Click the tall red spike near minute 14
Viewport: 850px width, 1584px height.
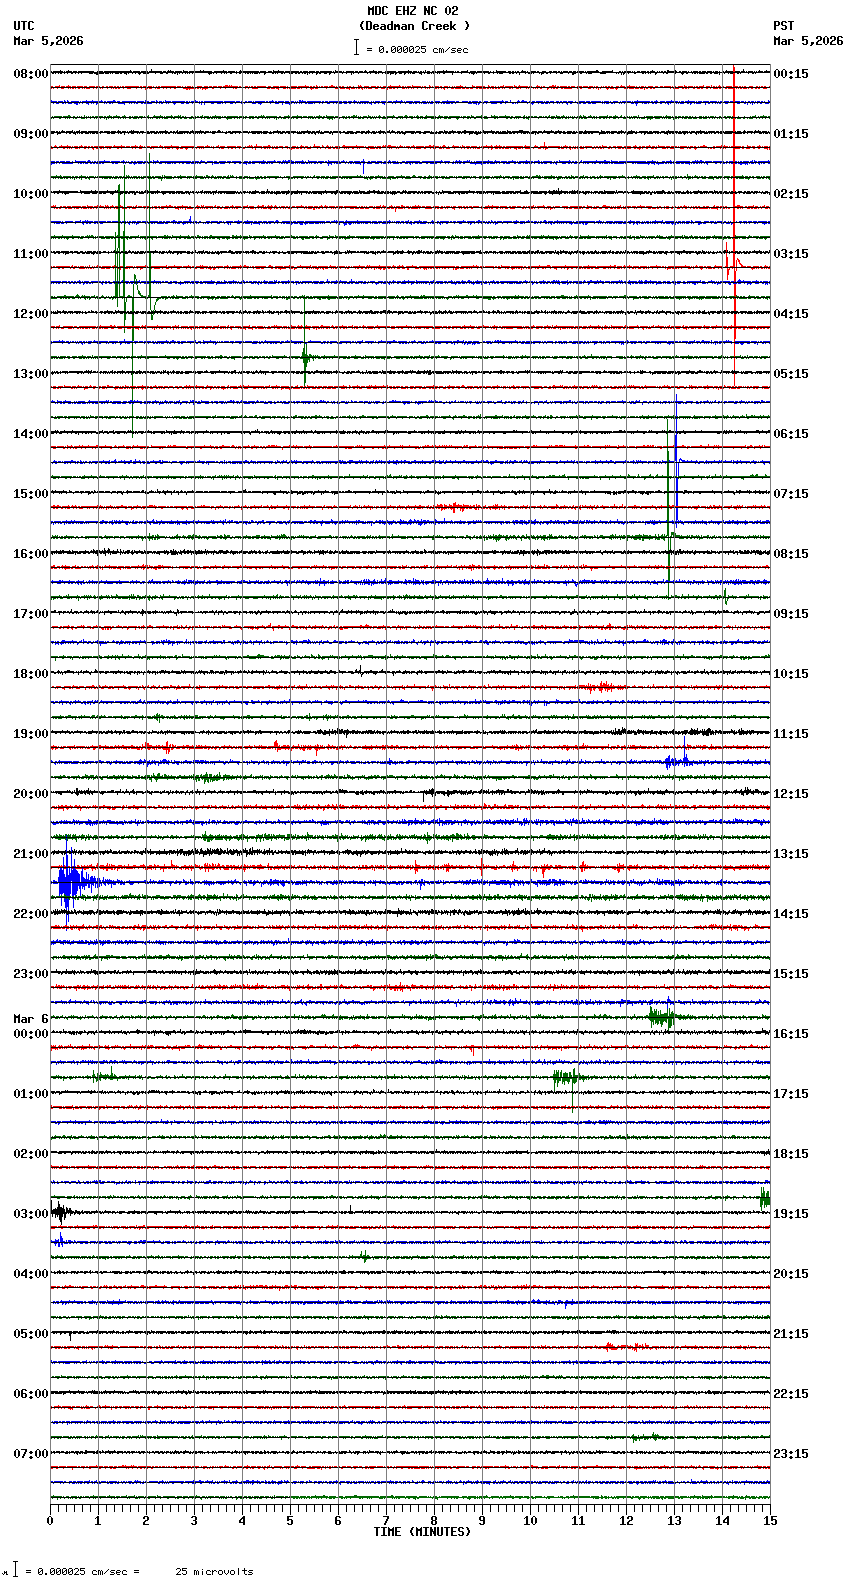point(734,228)
